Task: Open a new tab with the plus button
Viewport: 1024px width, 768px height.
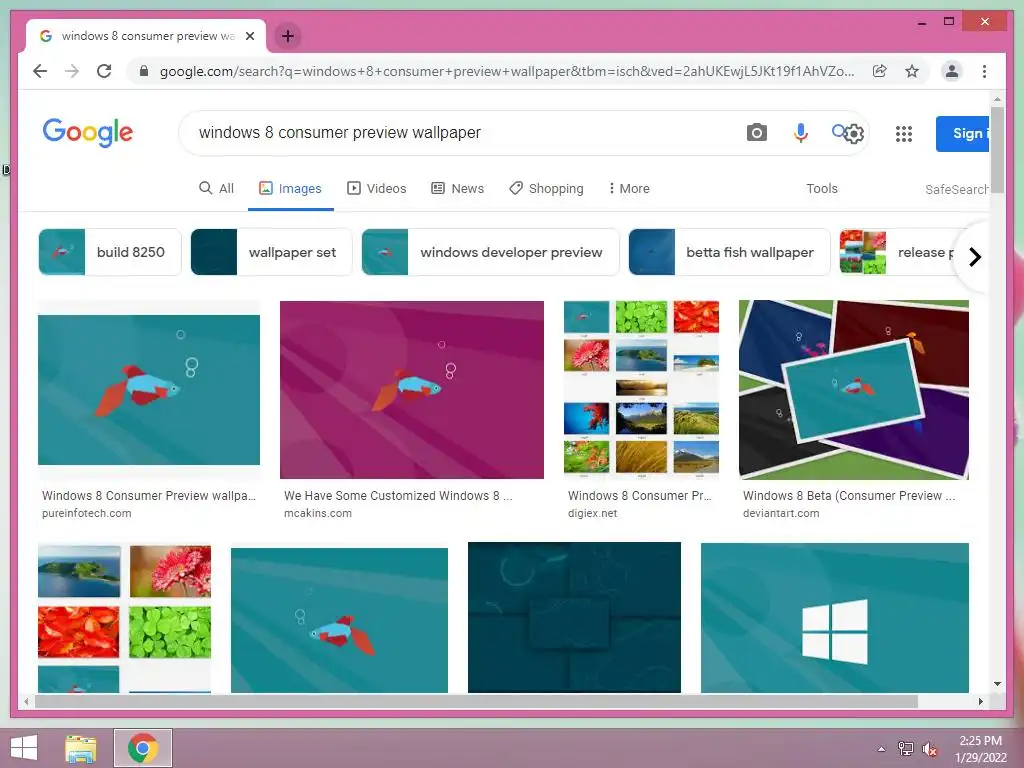Action: tap(287, 36)
